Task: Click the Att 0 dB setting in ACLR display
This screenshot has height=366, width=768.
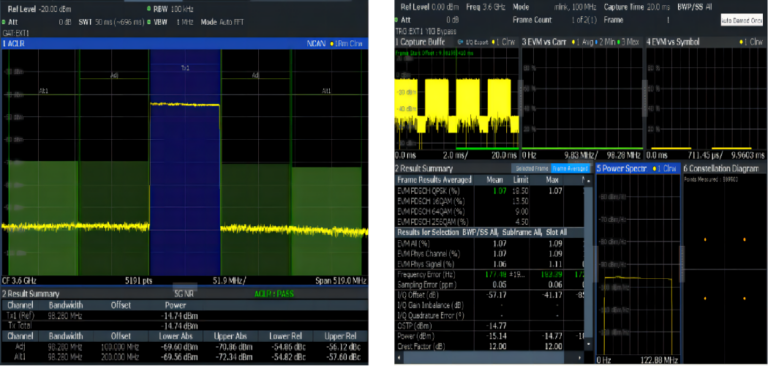Action: coord(37,22)
